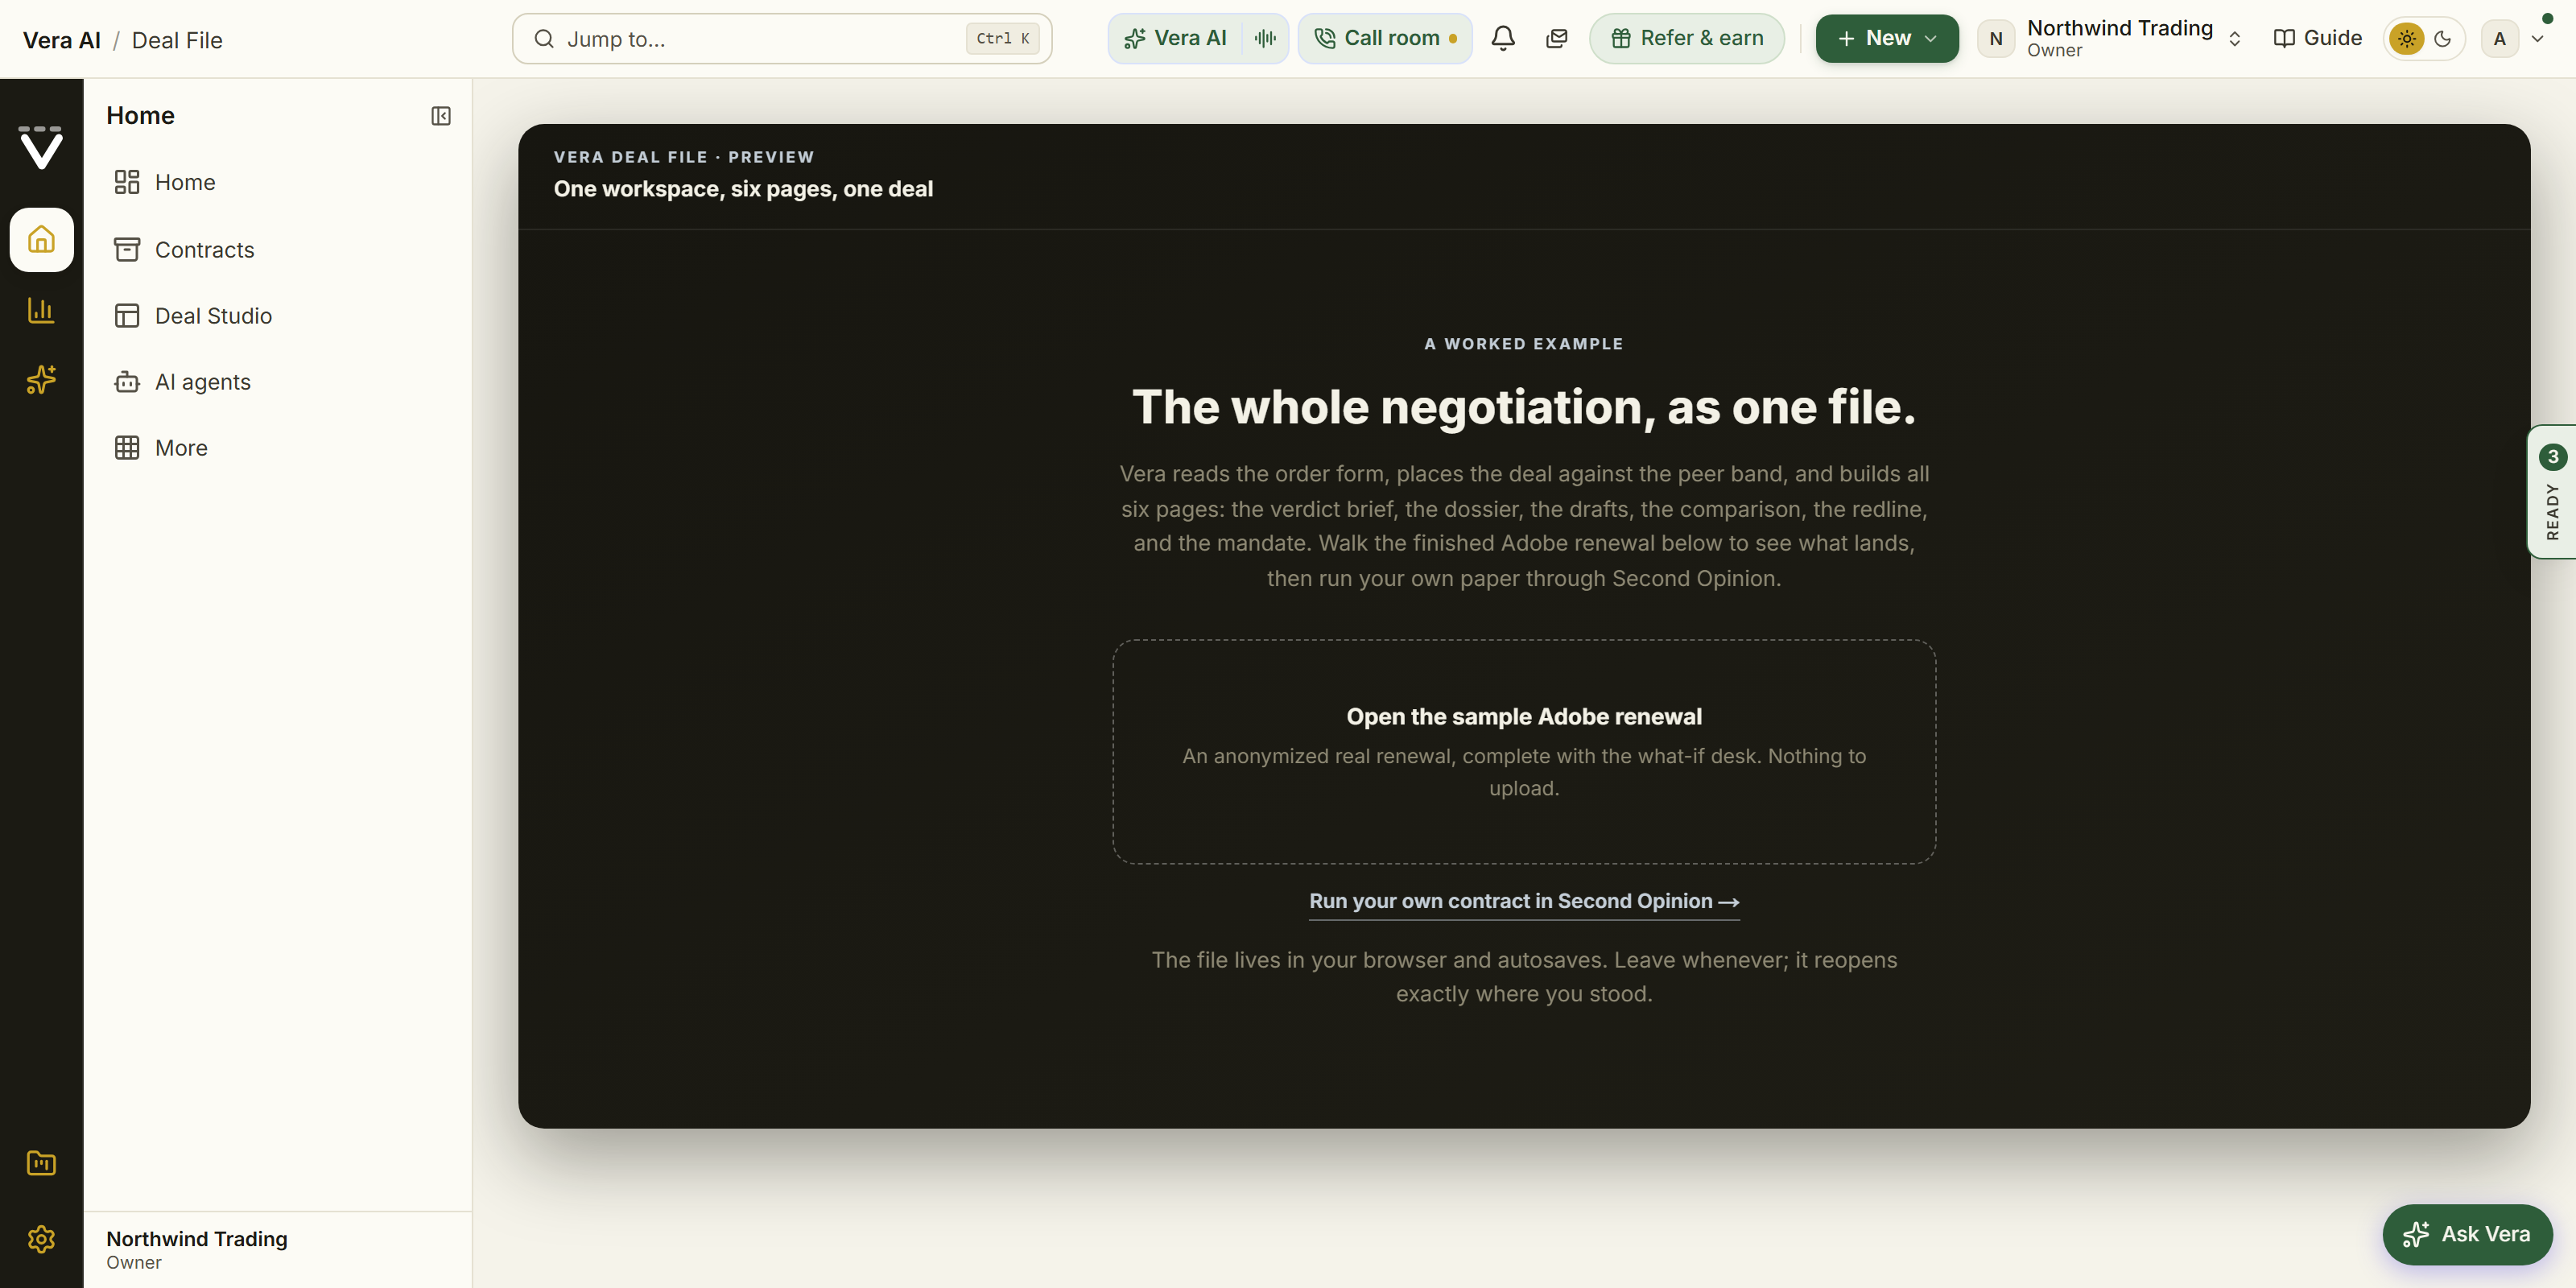Click the Vera AI assistant button

point(1176,39)
